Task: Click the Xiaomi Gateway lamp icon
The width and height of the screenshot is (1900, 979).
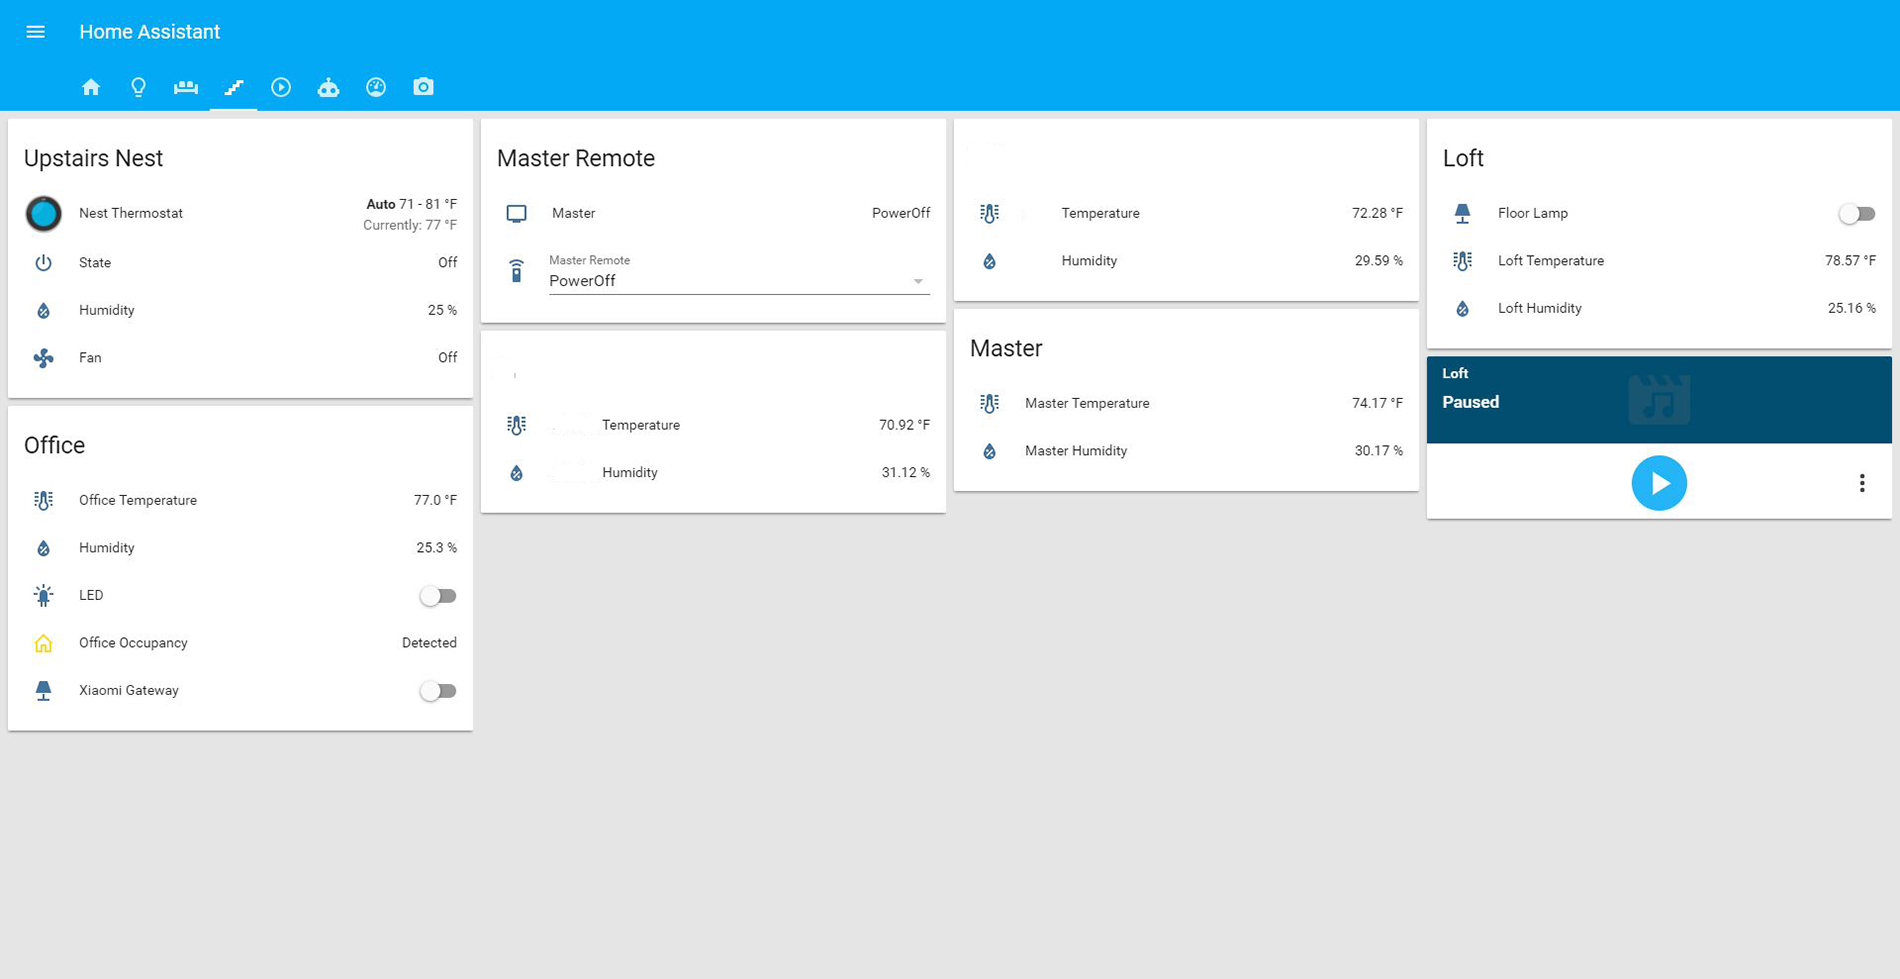Action: (43, 690)
